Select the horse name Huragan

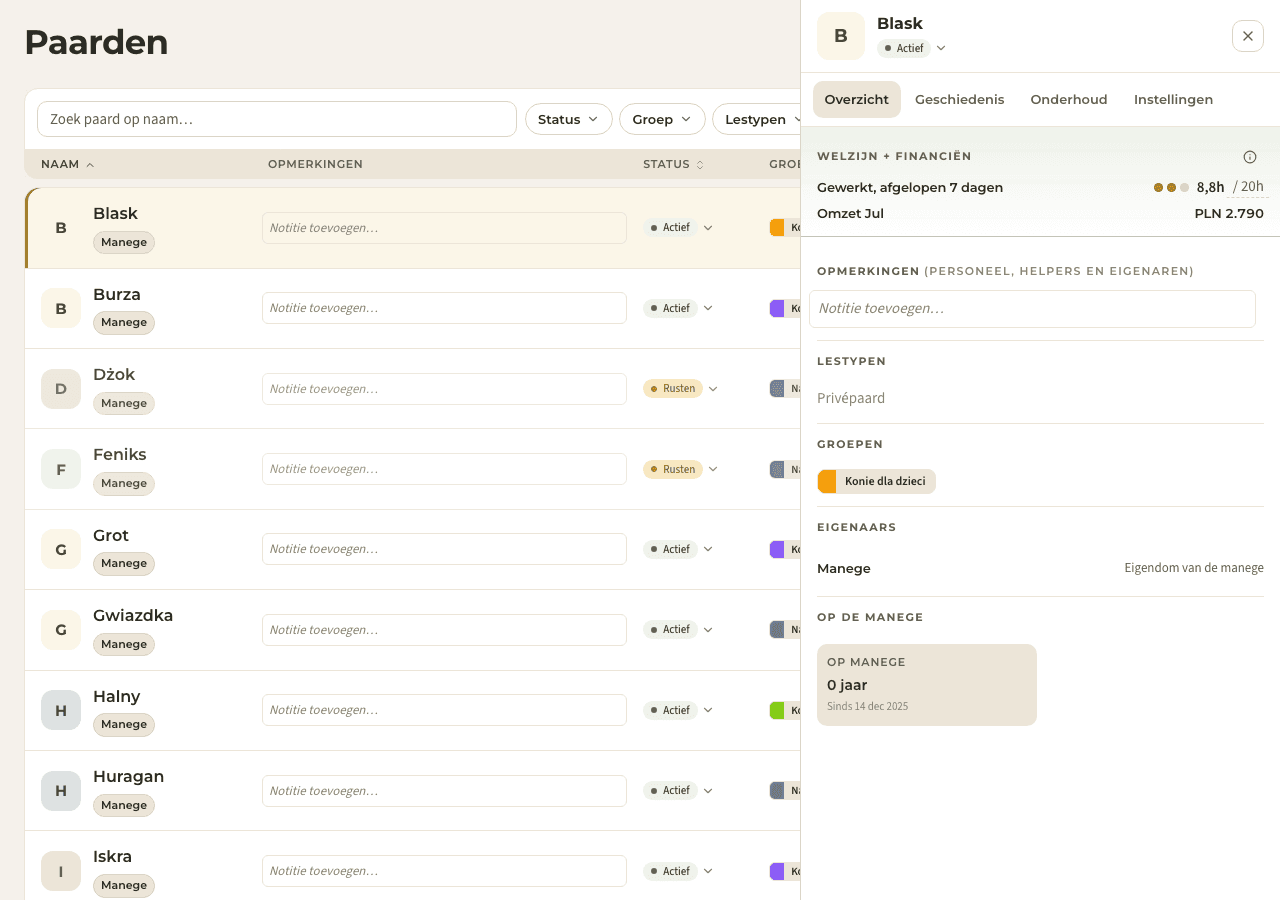point(128,776)
